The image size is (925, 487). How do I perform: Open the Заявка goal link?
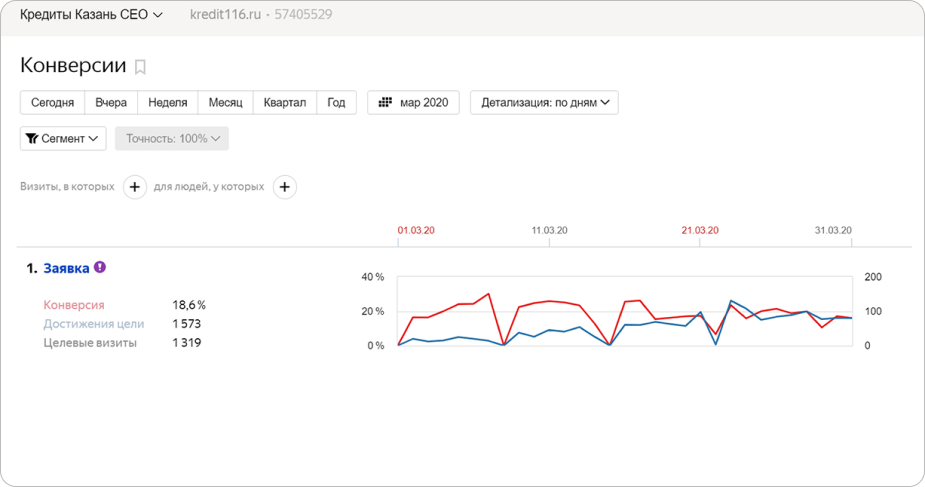[66, 268]
